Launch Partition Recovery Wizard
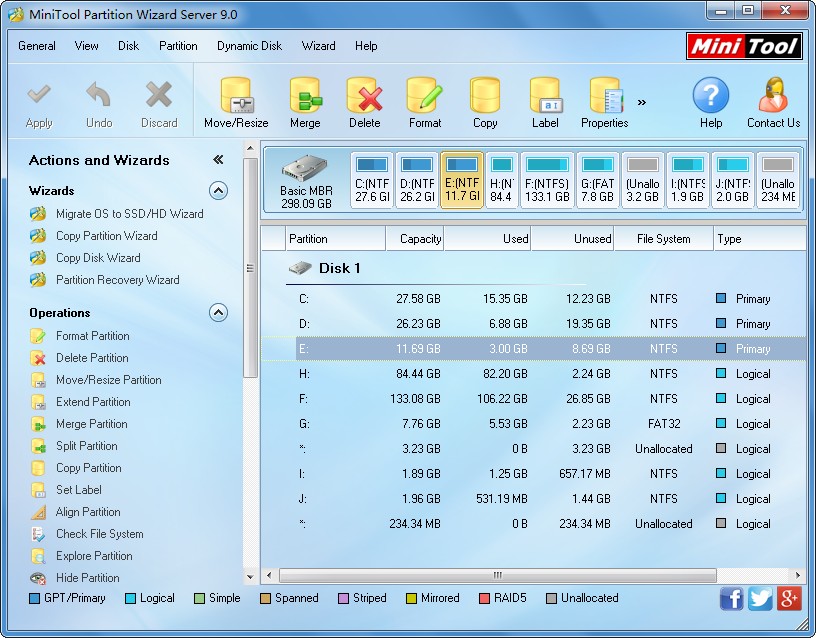 pyautogui.click(x=118, y=280)
